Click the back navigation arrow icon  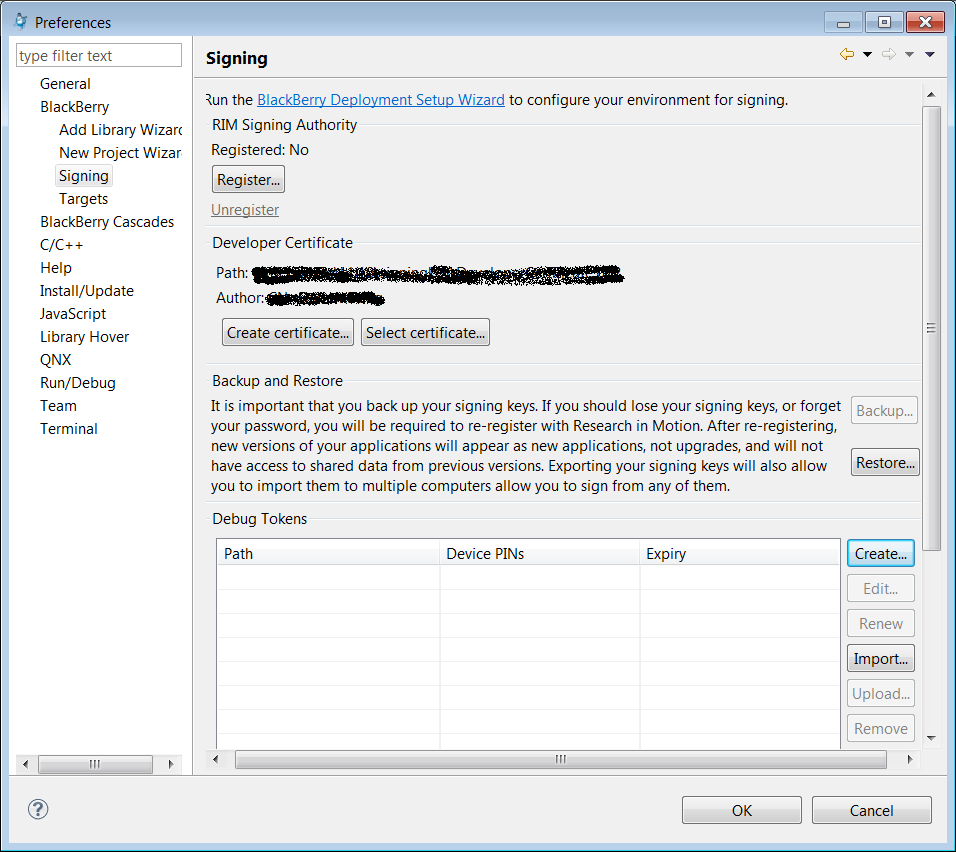tap(847, 55)
